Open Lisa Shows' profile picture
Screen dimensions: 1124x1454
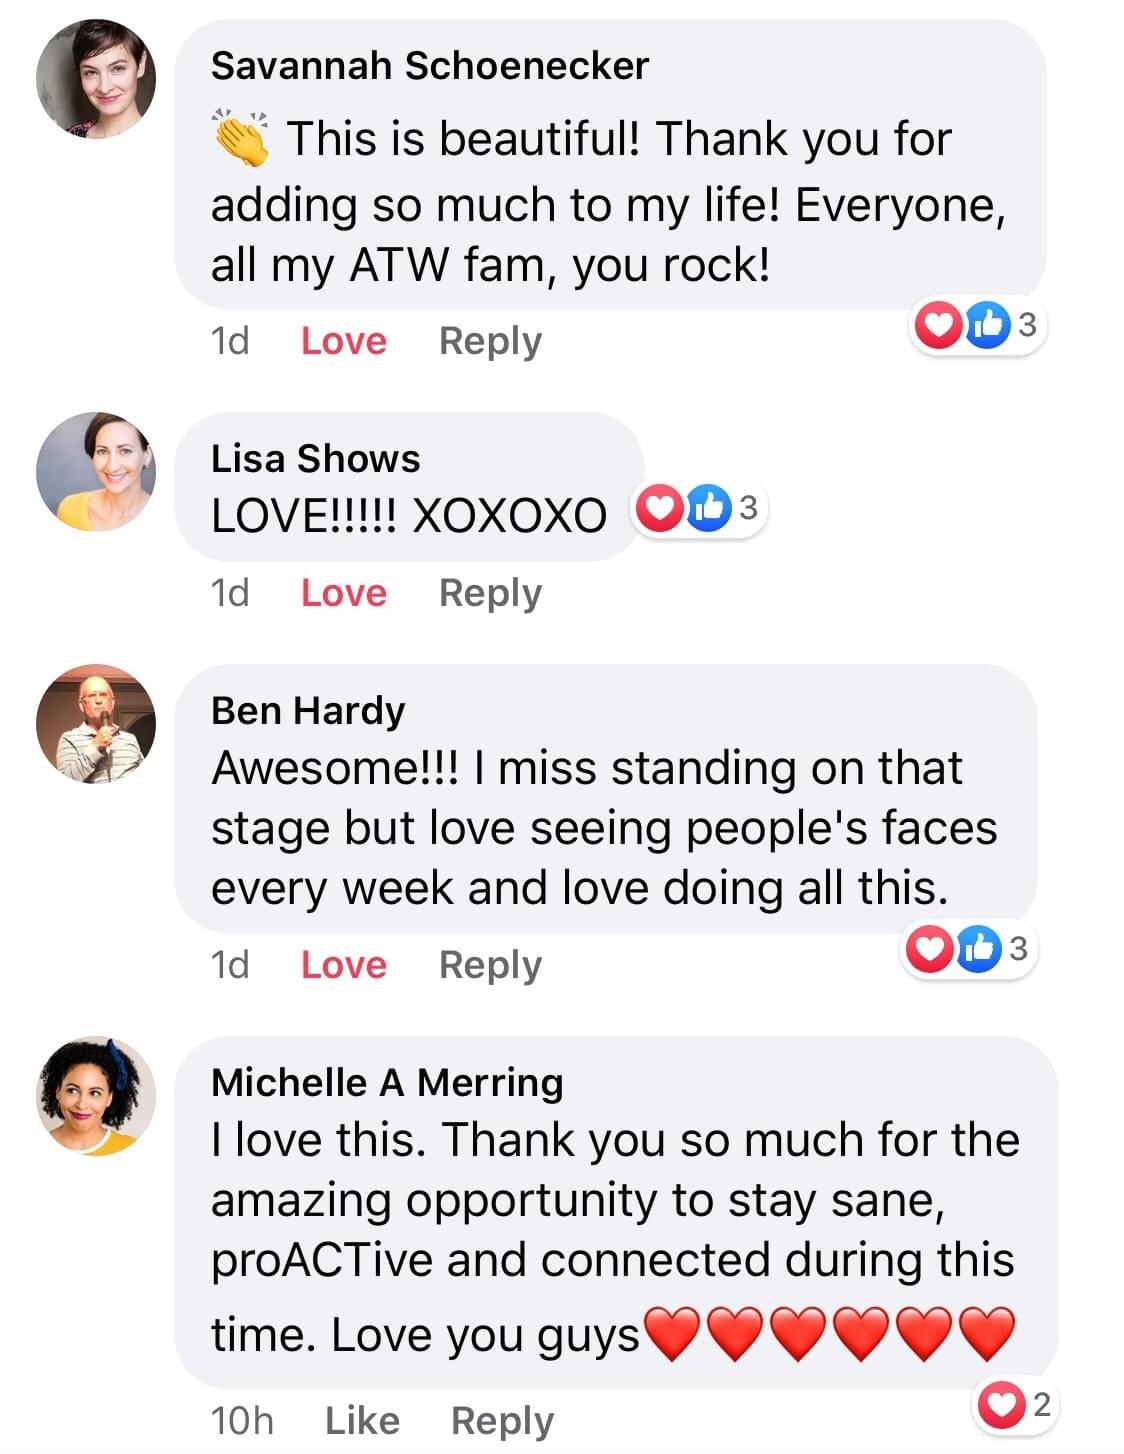click(x=96, y=470)
